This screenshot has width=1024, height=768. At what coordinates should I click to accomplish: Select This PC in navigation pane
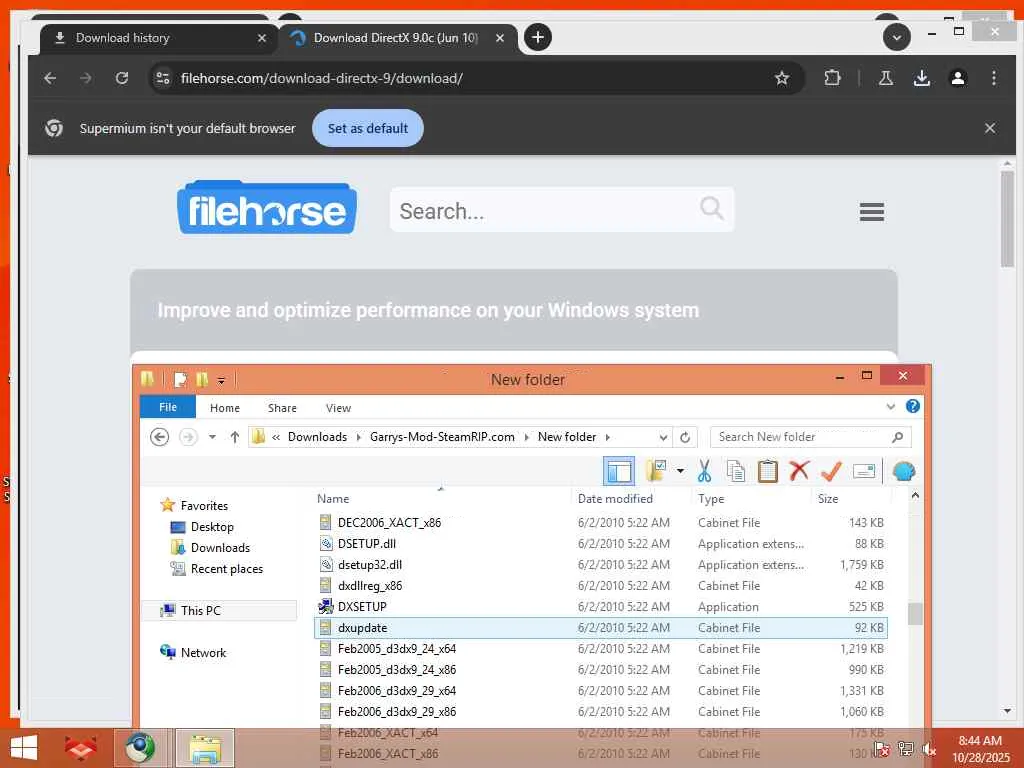pyautogui.click(x=200, y=610)
